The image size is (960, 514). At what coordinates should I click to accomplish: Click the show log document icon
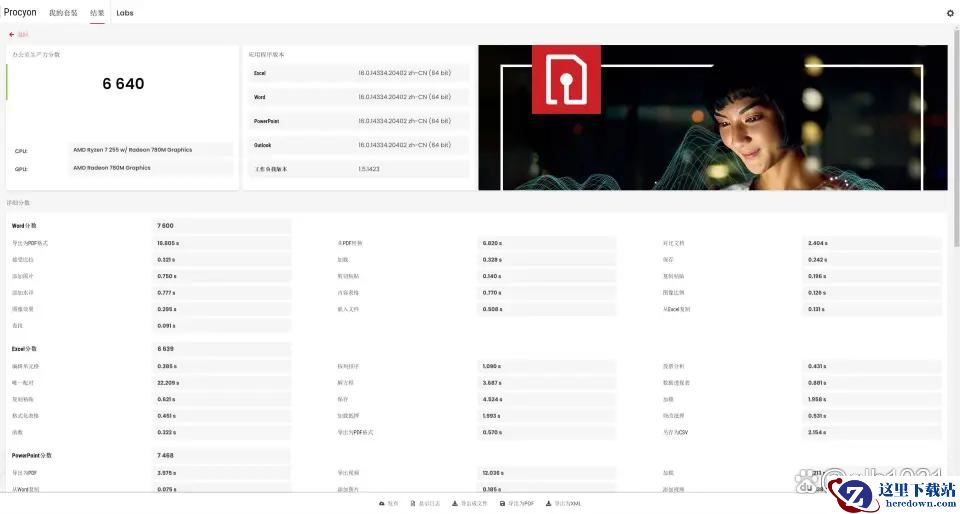pyautogui.click(x=413, y=503)
